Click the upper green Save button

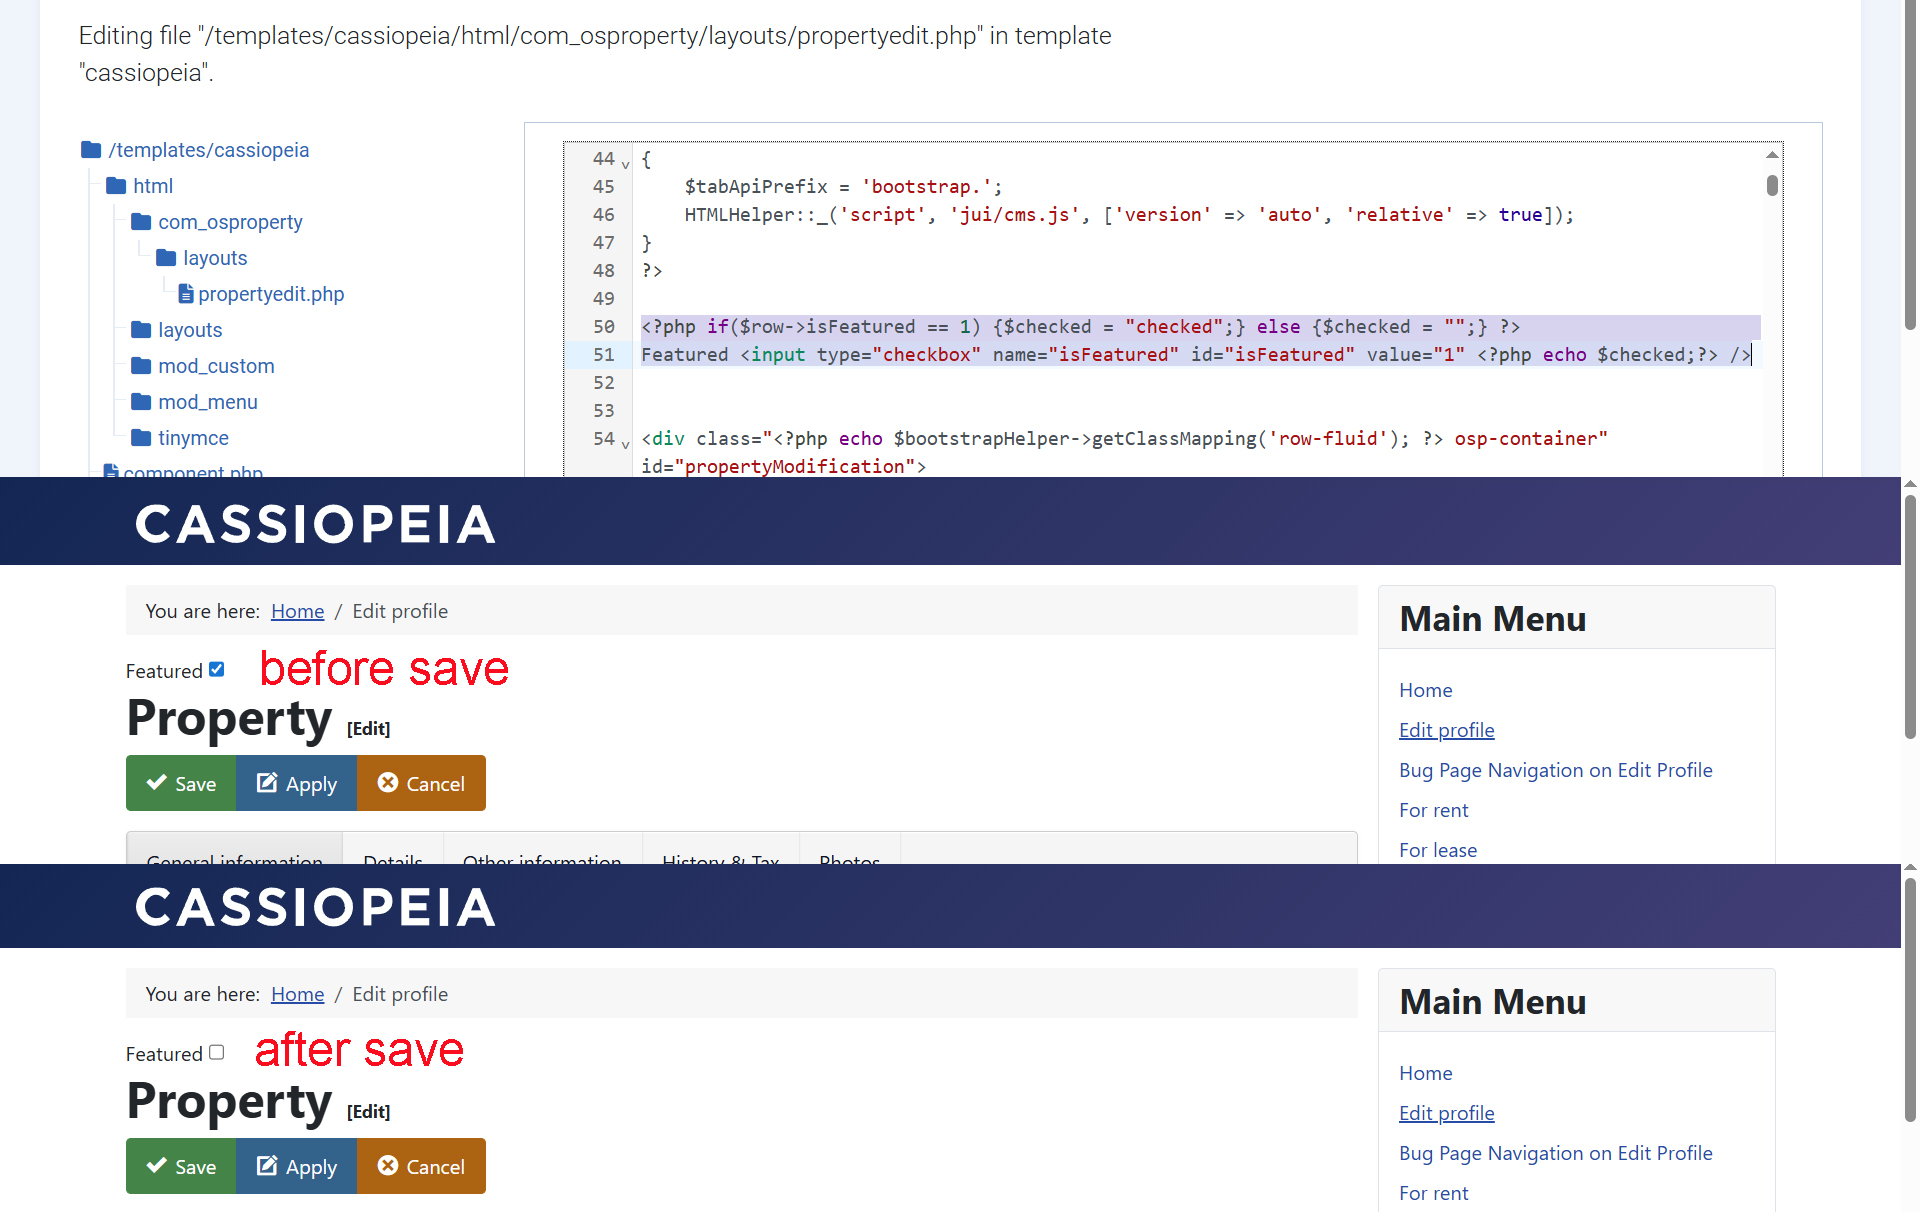point(181,783)
